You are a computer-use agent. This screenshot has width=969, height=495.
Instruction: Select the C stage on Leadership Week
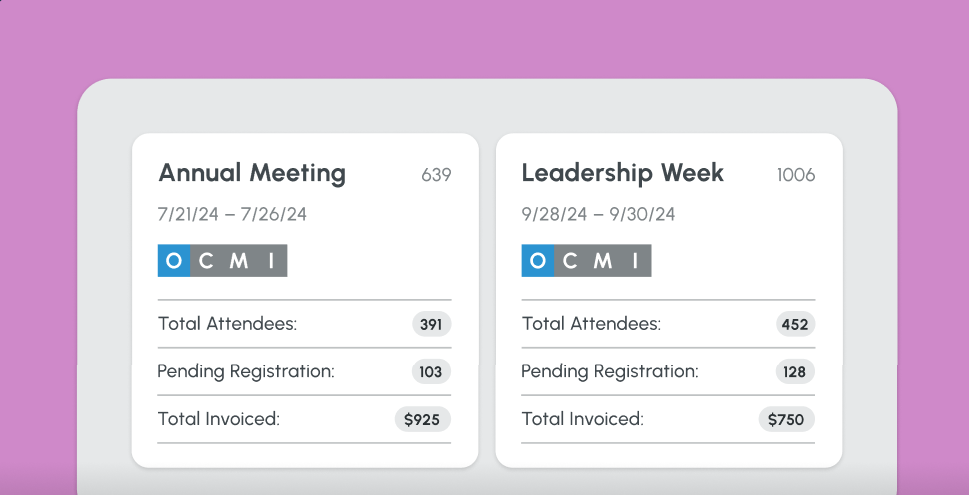(570, 261)
